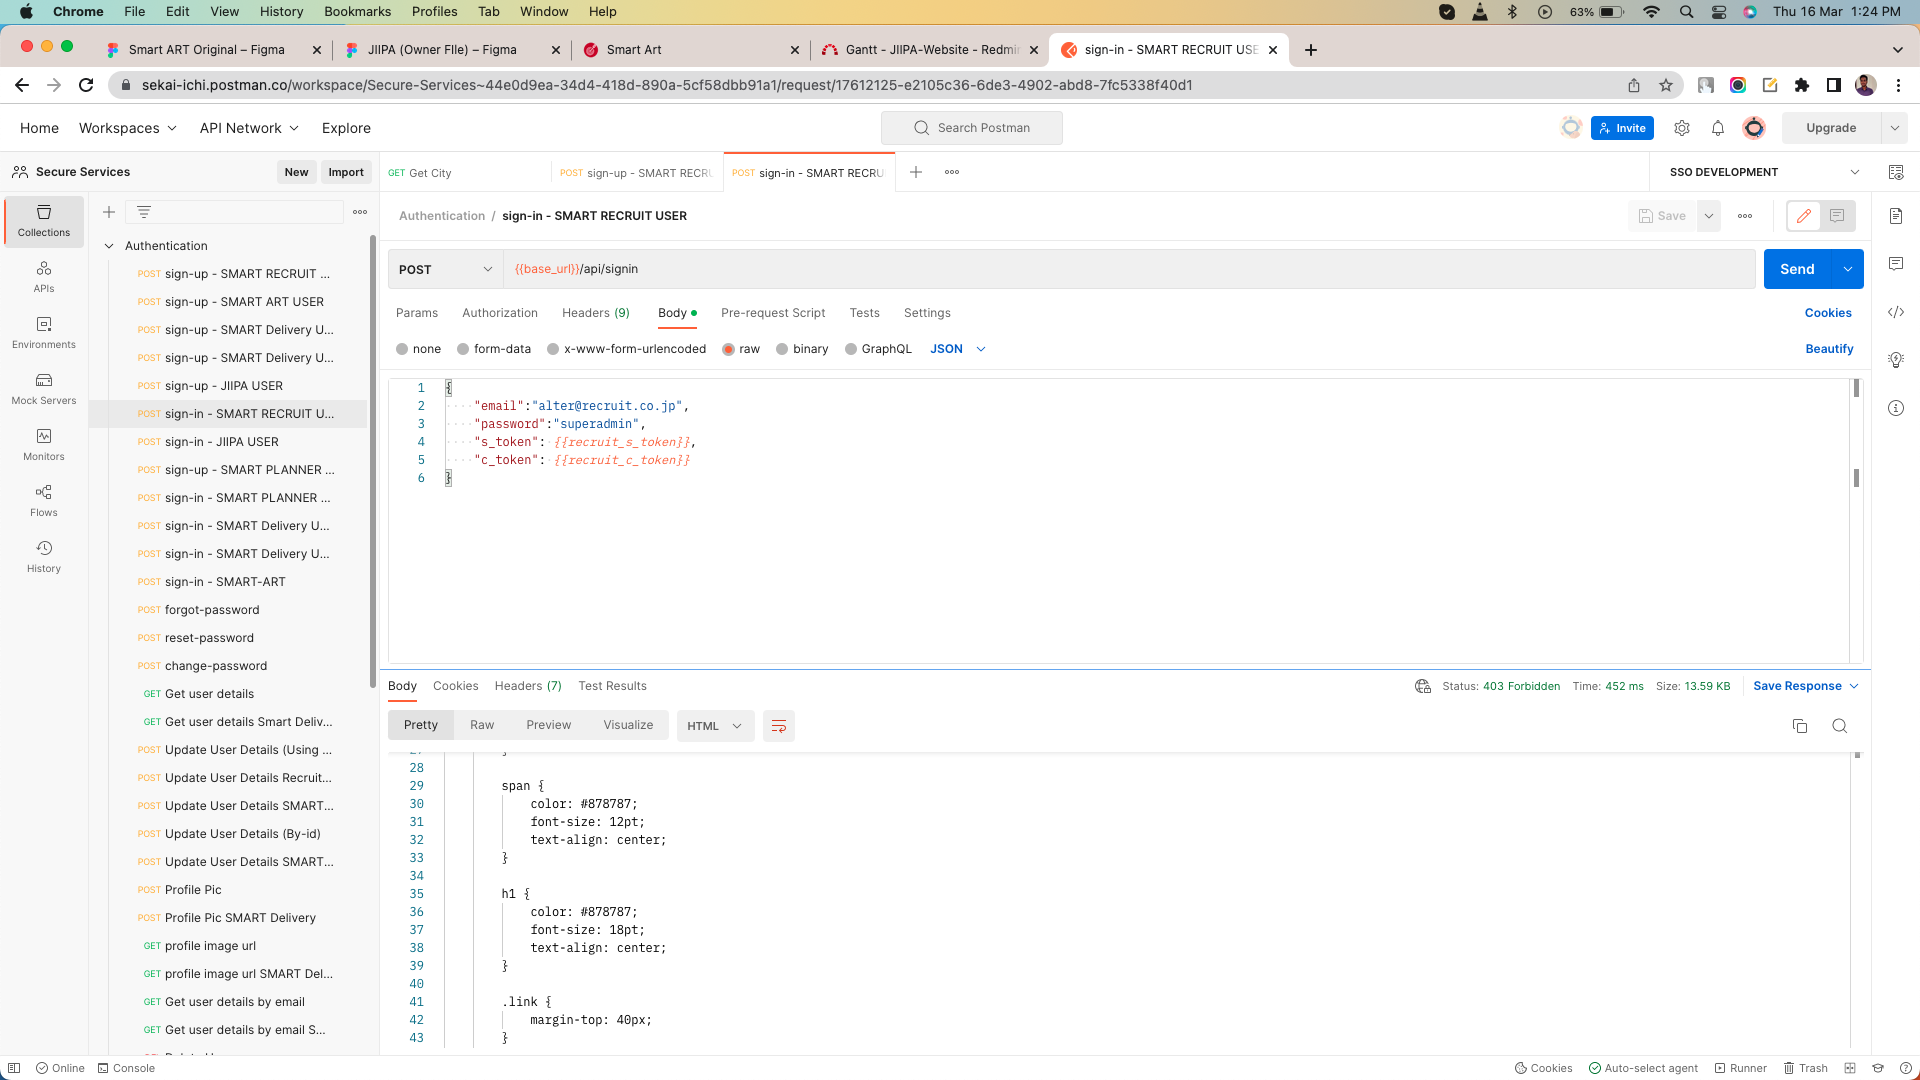
Task: Click the Beautify link
Action: click(x=1829, y=349)
